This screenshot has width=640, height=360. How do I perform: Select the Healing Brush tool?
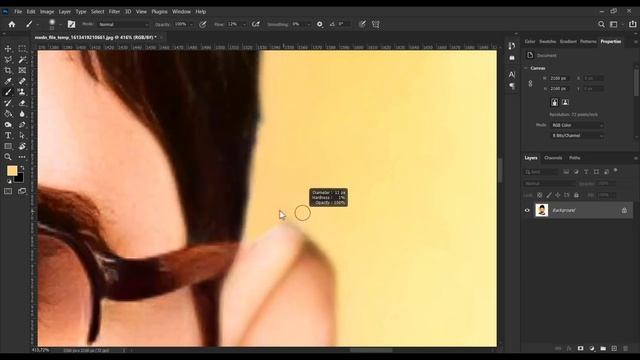[22, 81]
